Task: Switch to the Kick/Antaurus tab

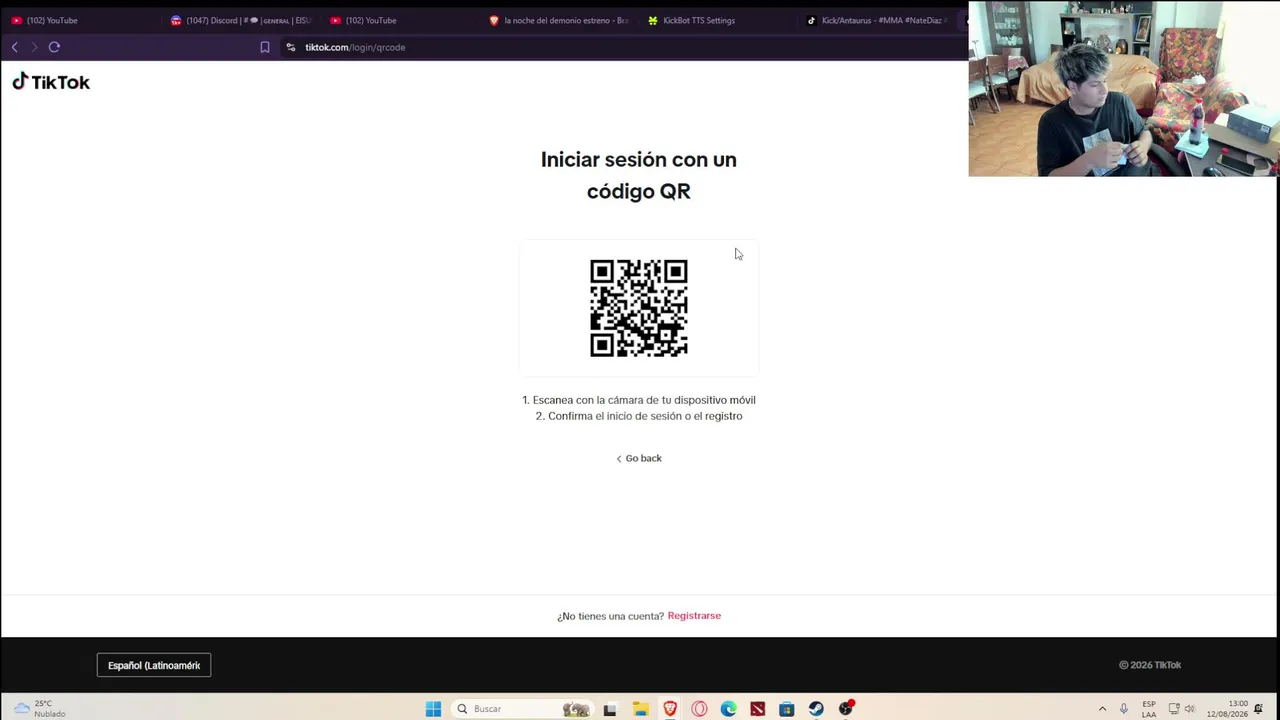Action: tap(876, 20)
